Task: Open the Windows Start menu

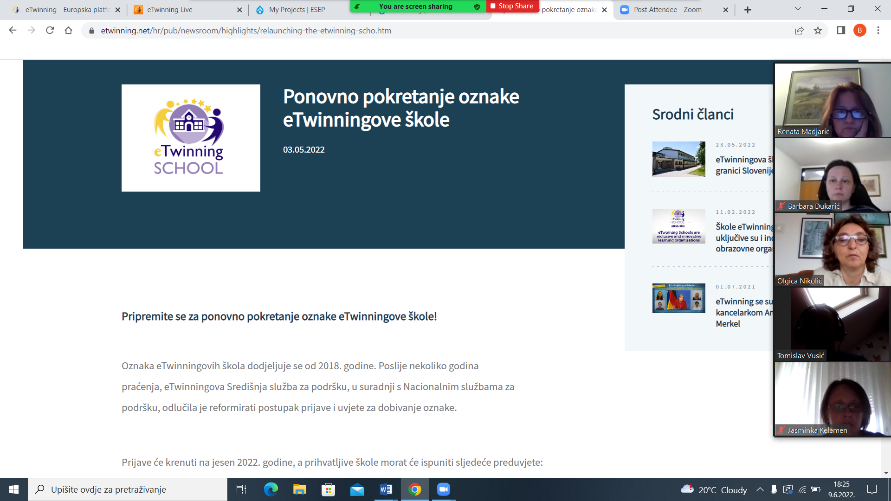Action: point(14,489)
